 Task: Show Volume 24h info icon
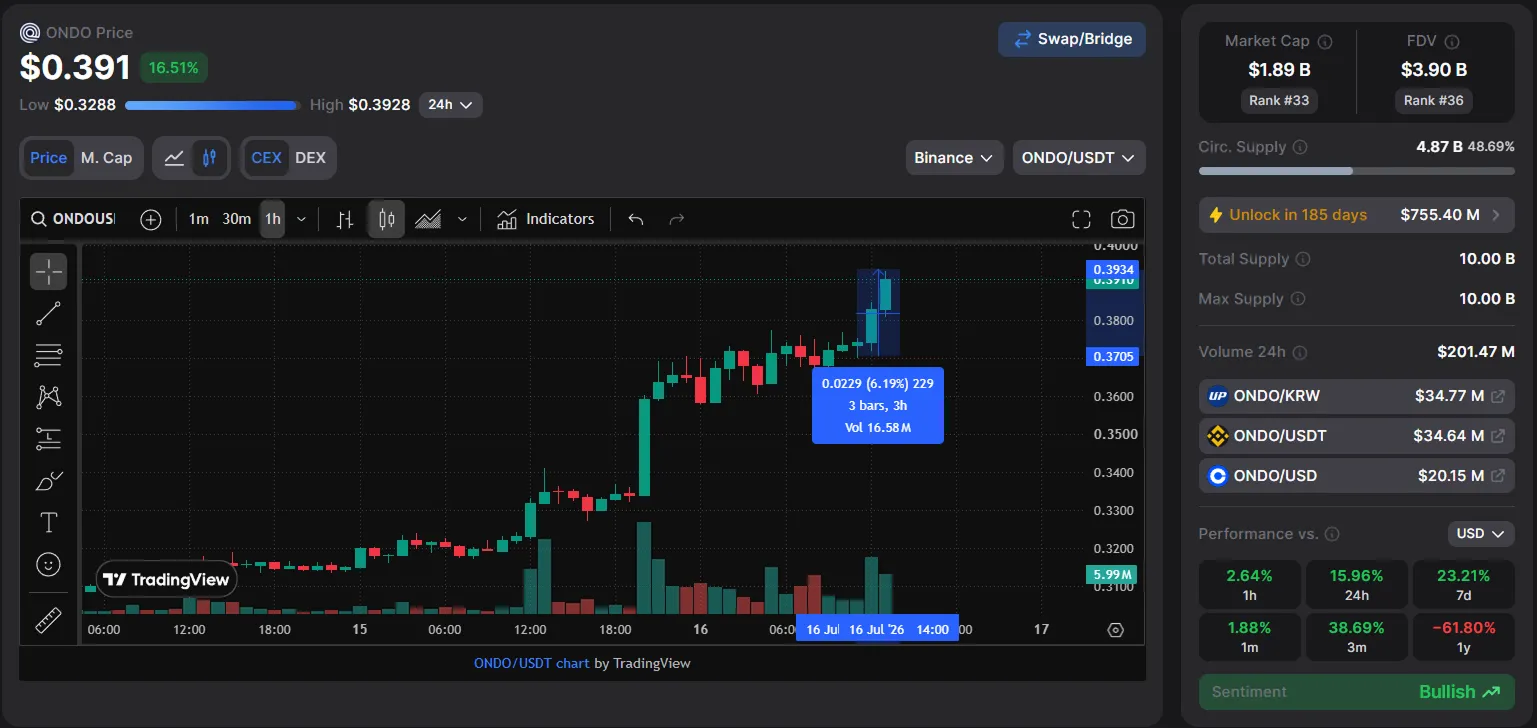[x=1299, y=352]
